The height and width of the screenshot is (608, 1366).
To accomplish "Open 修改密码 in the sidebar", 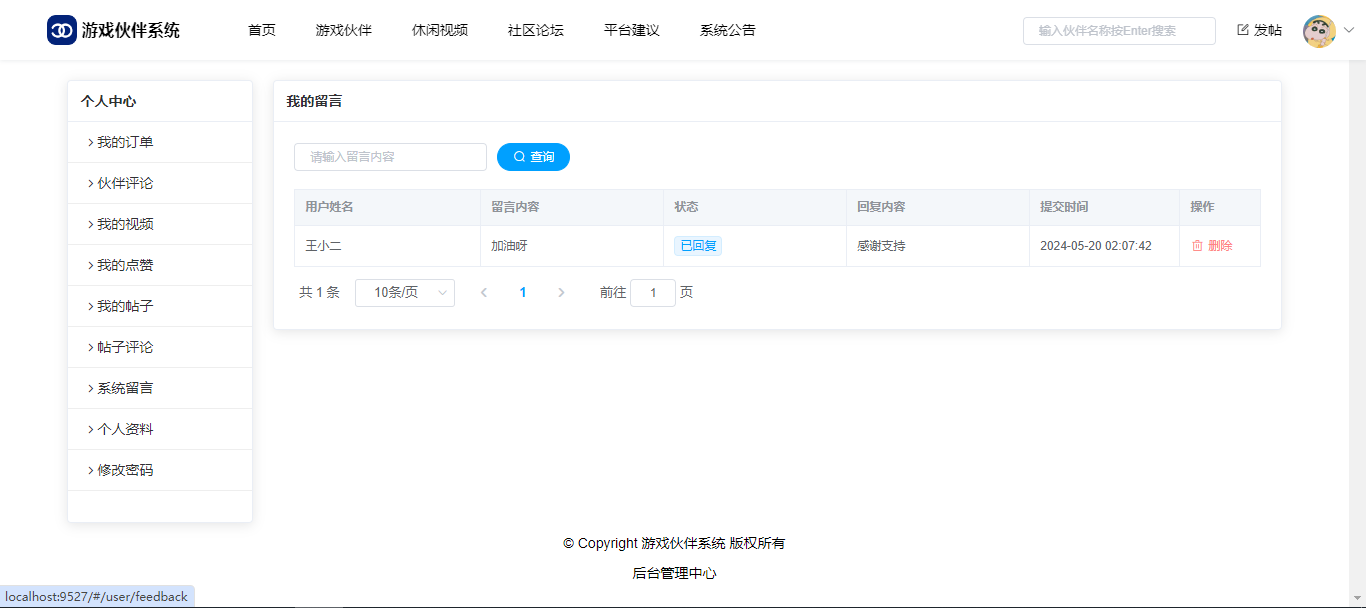I will coord(124,470).
